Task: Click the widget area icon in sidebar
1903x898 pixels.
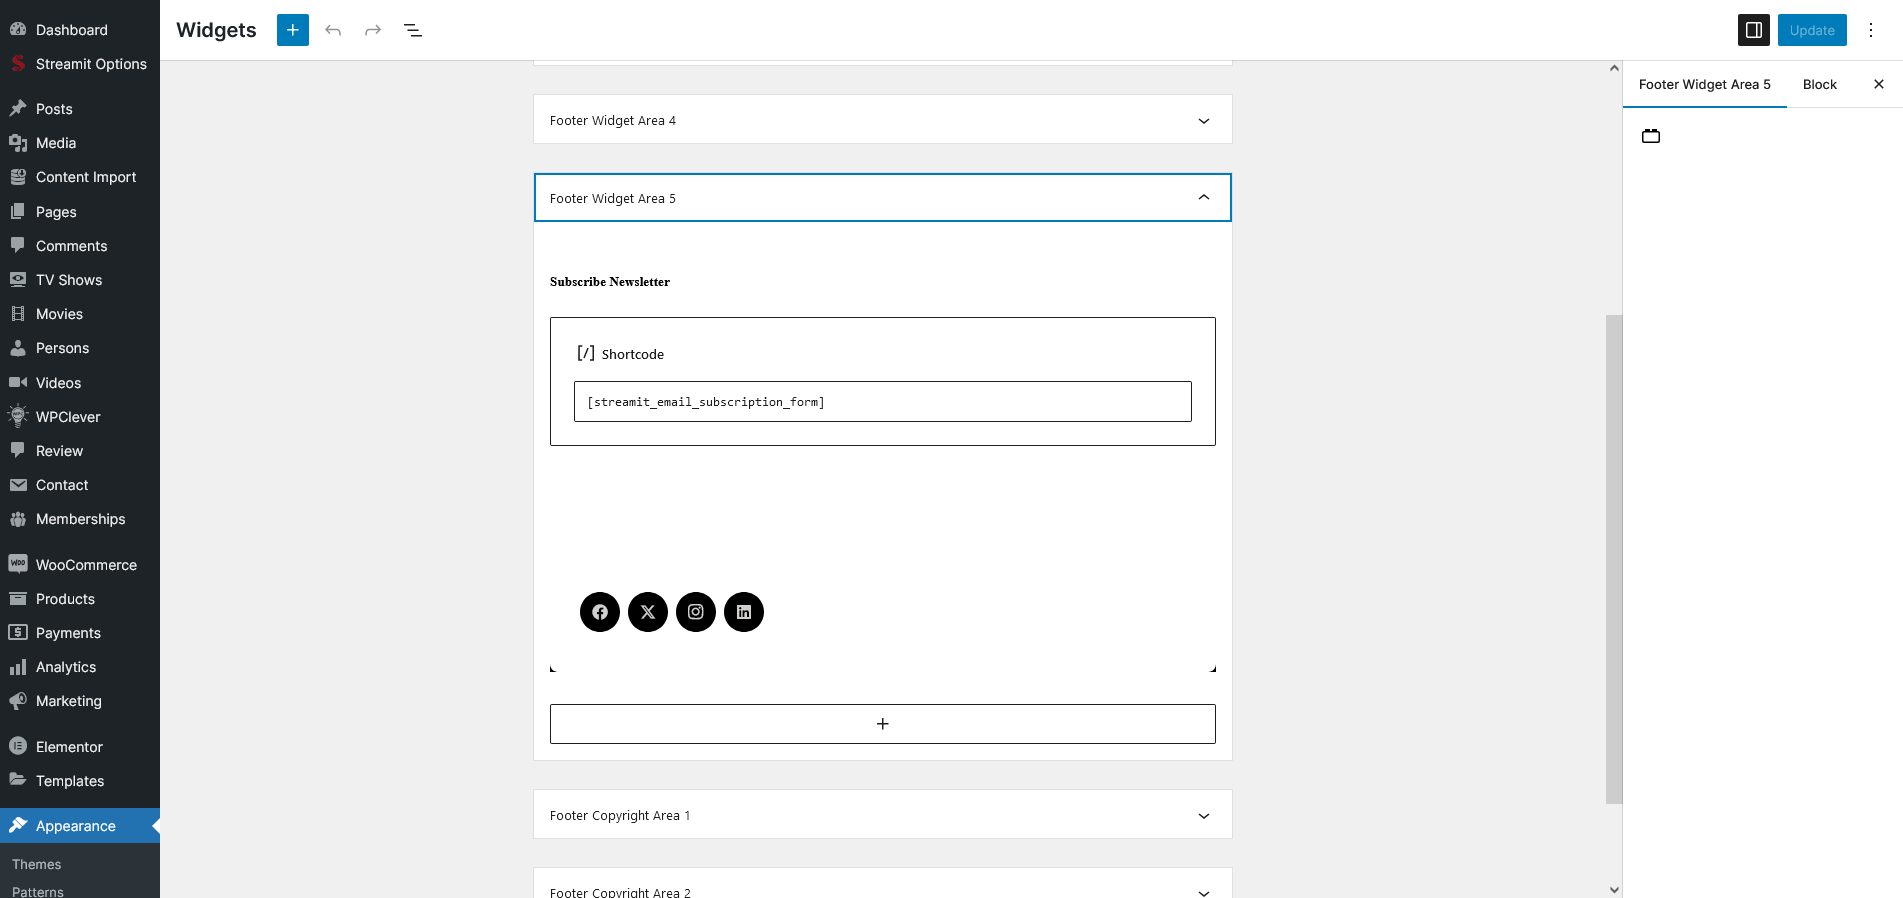Action: [x=1651, y=136]
